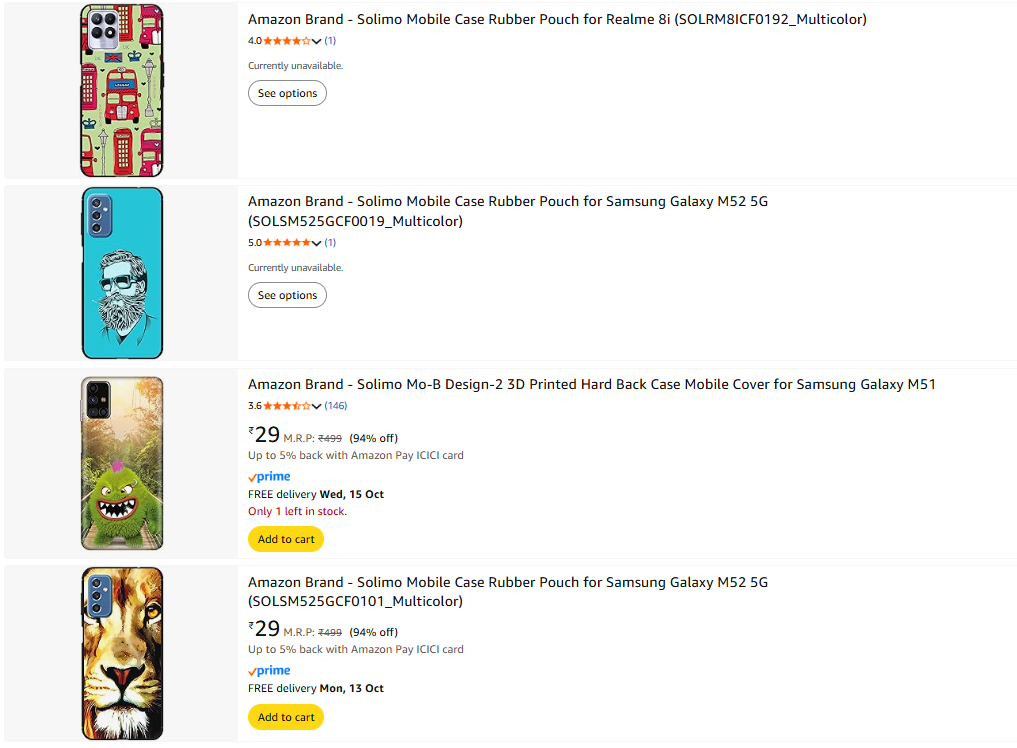Click the Prime logo on the lion case listing
The height and width of the screenshot is (748, 1017).
click(269, 671)
